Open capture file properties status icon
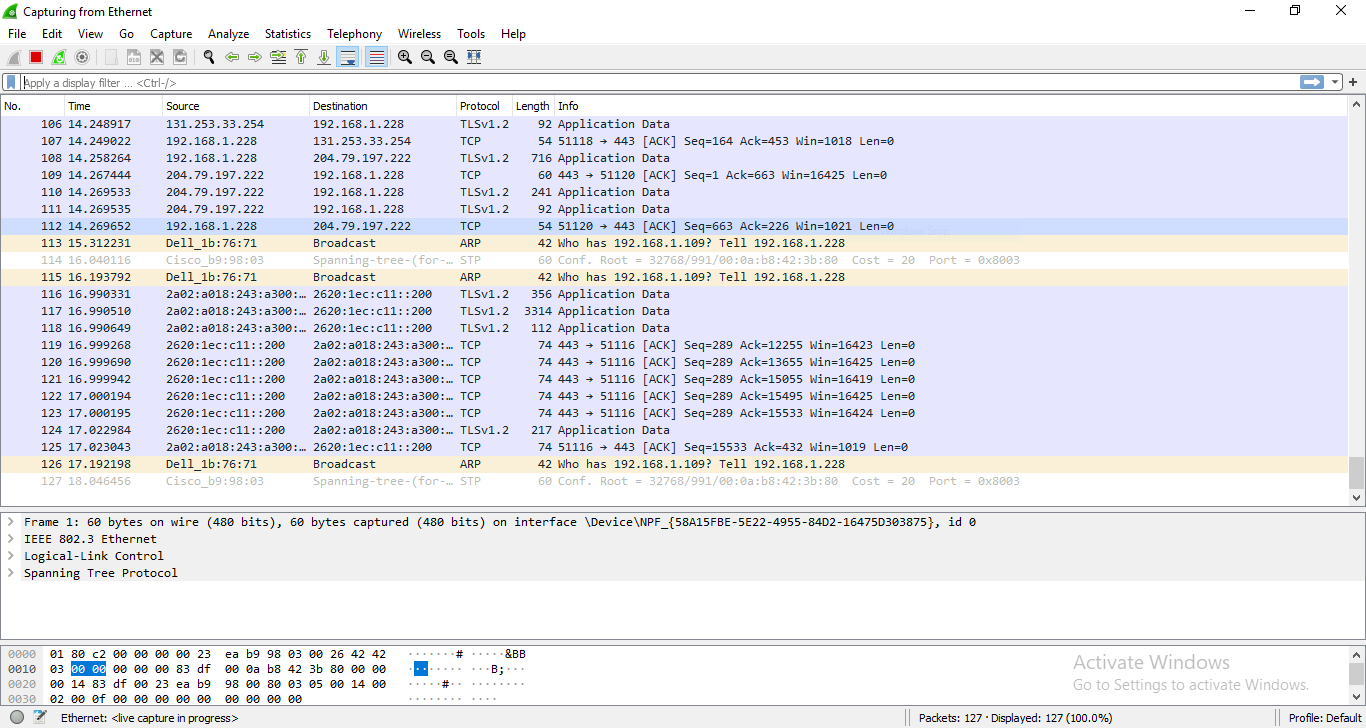 (40, 717)
